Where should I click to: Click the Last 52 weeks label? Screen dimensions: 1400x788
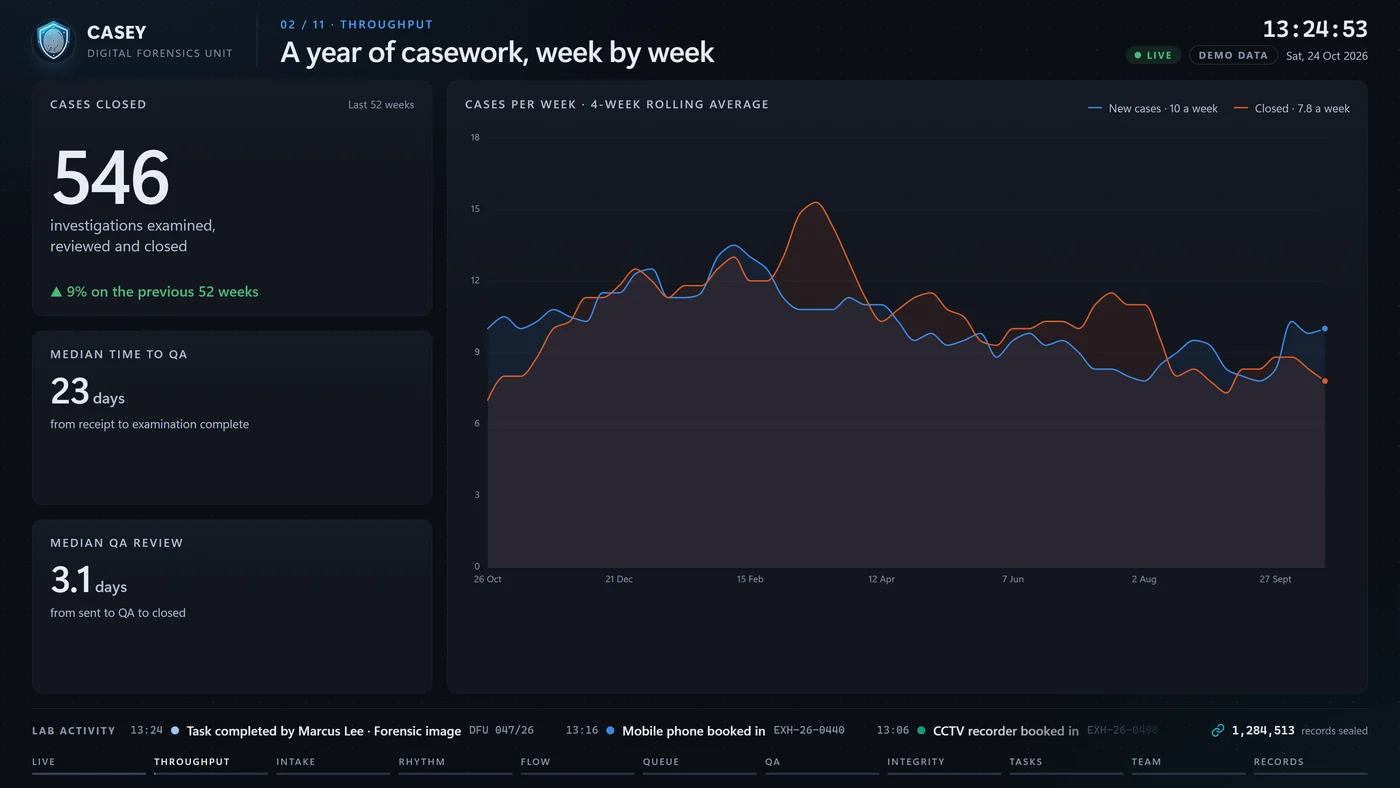tap(381, 105)
